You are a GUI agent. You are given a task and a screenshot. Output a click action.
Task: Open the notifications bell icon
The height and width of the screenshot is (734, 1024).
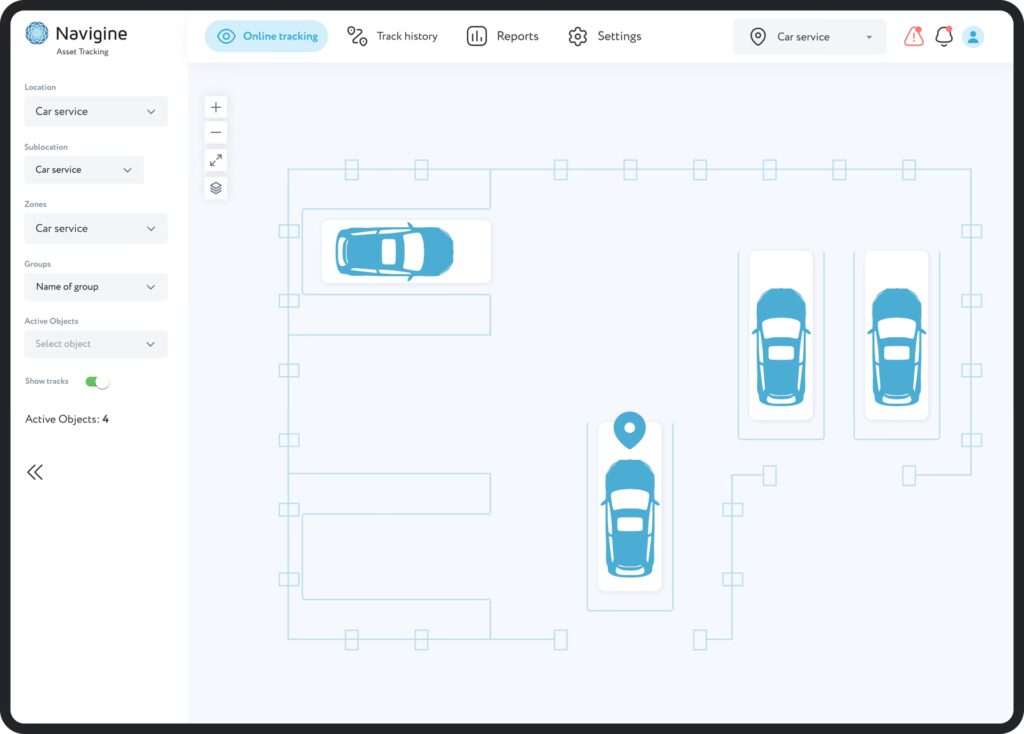(x=943, y=37)
